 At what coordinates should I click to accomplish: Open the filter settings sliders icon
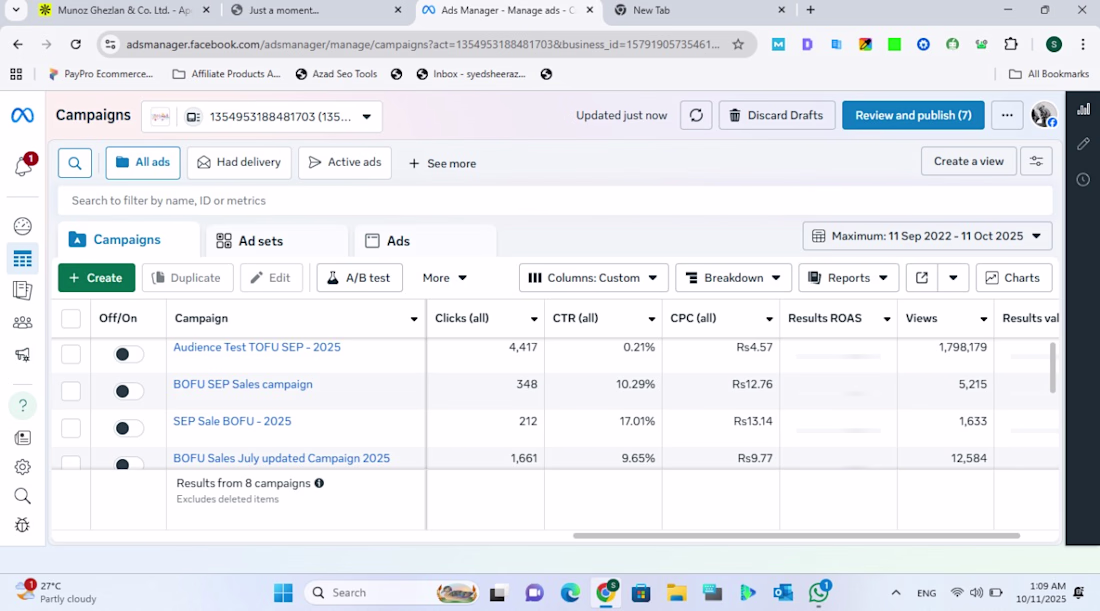pos(1036,161)
